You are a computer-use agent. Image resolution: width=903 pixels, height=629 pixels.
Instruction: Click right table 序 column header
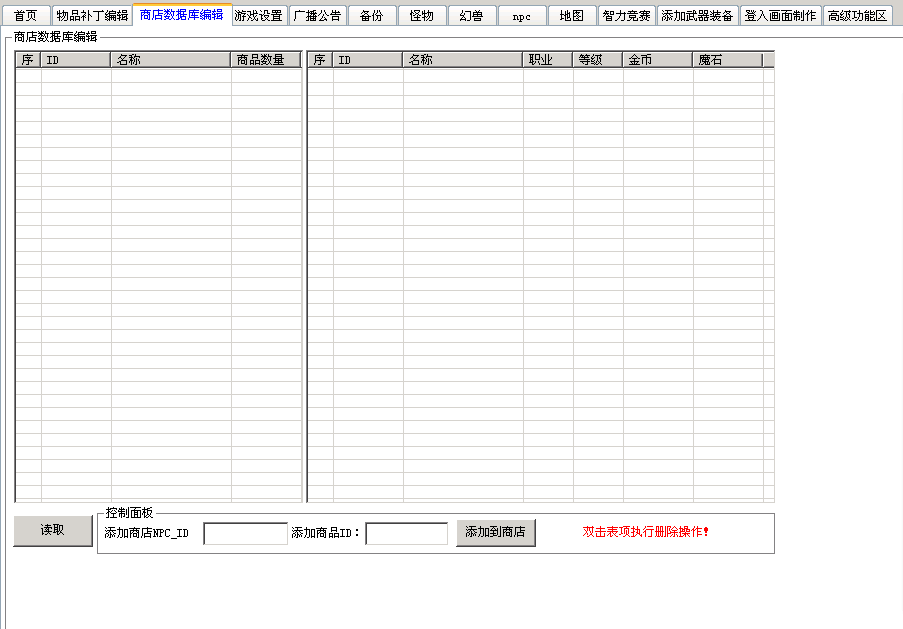point(320,60)
